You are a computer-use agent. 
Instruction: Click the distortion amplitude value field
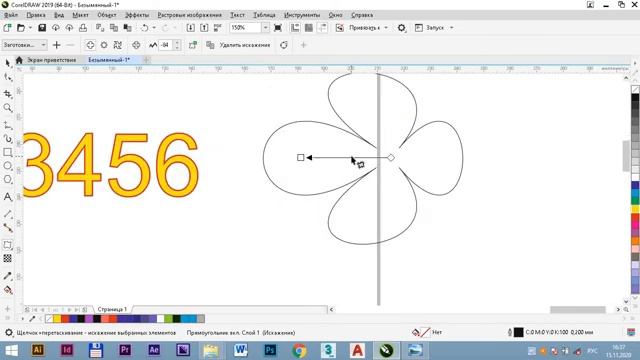point(165,45)
